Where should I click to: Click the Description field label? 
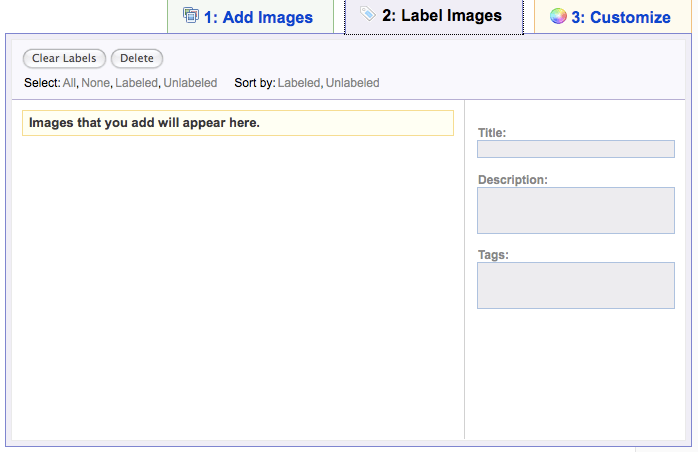click(512, 179)
